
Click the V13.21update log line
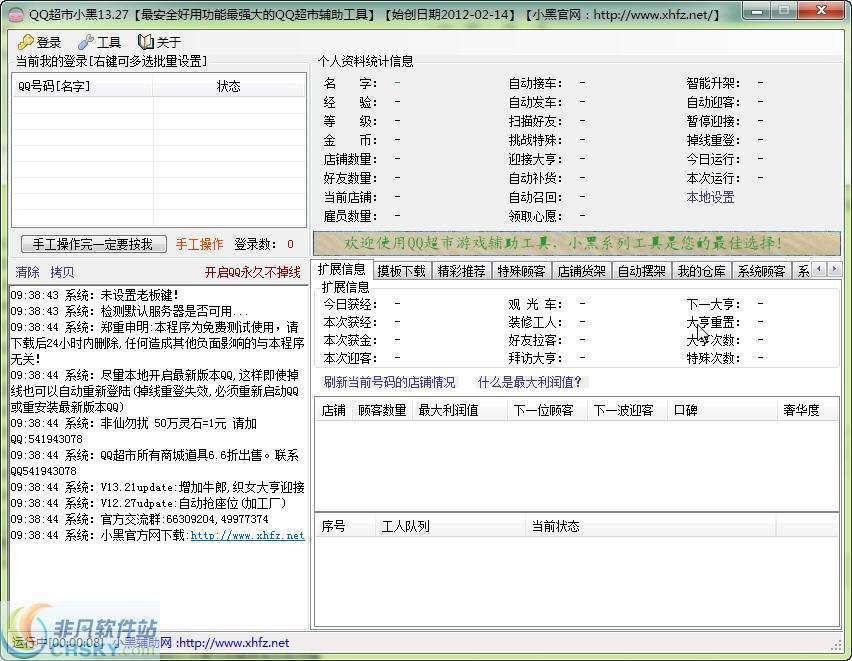point(158,487)
